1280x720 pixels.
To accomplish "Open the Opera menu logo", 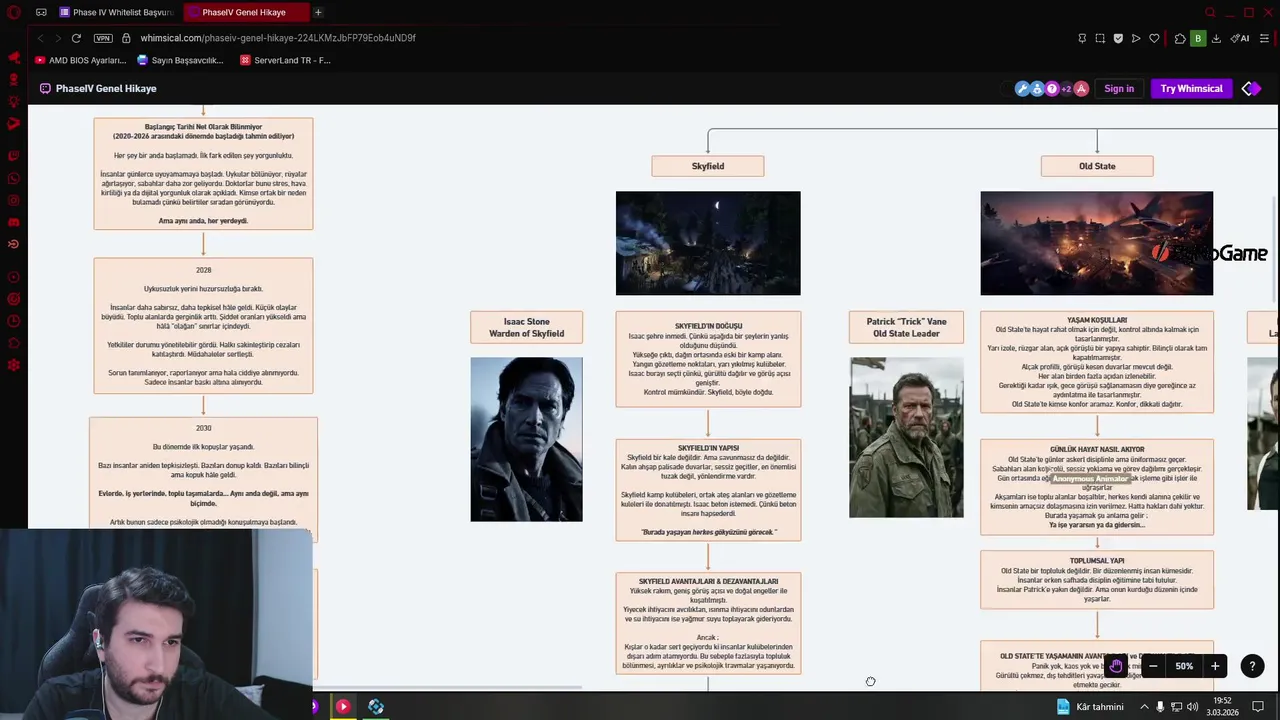I will [x=13, y=12].
